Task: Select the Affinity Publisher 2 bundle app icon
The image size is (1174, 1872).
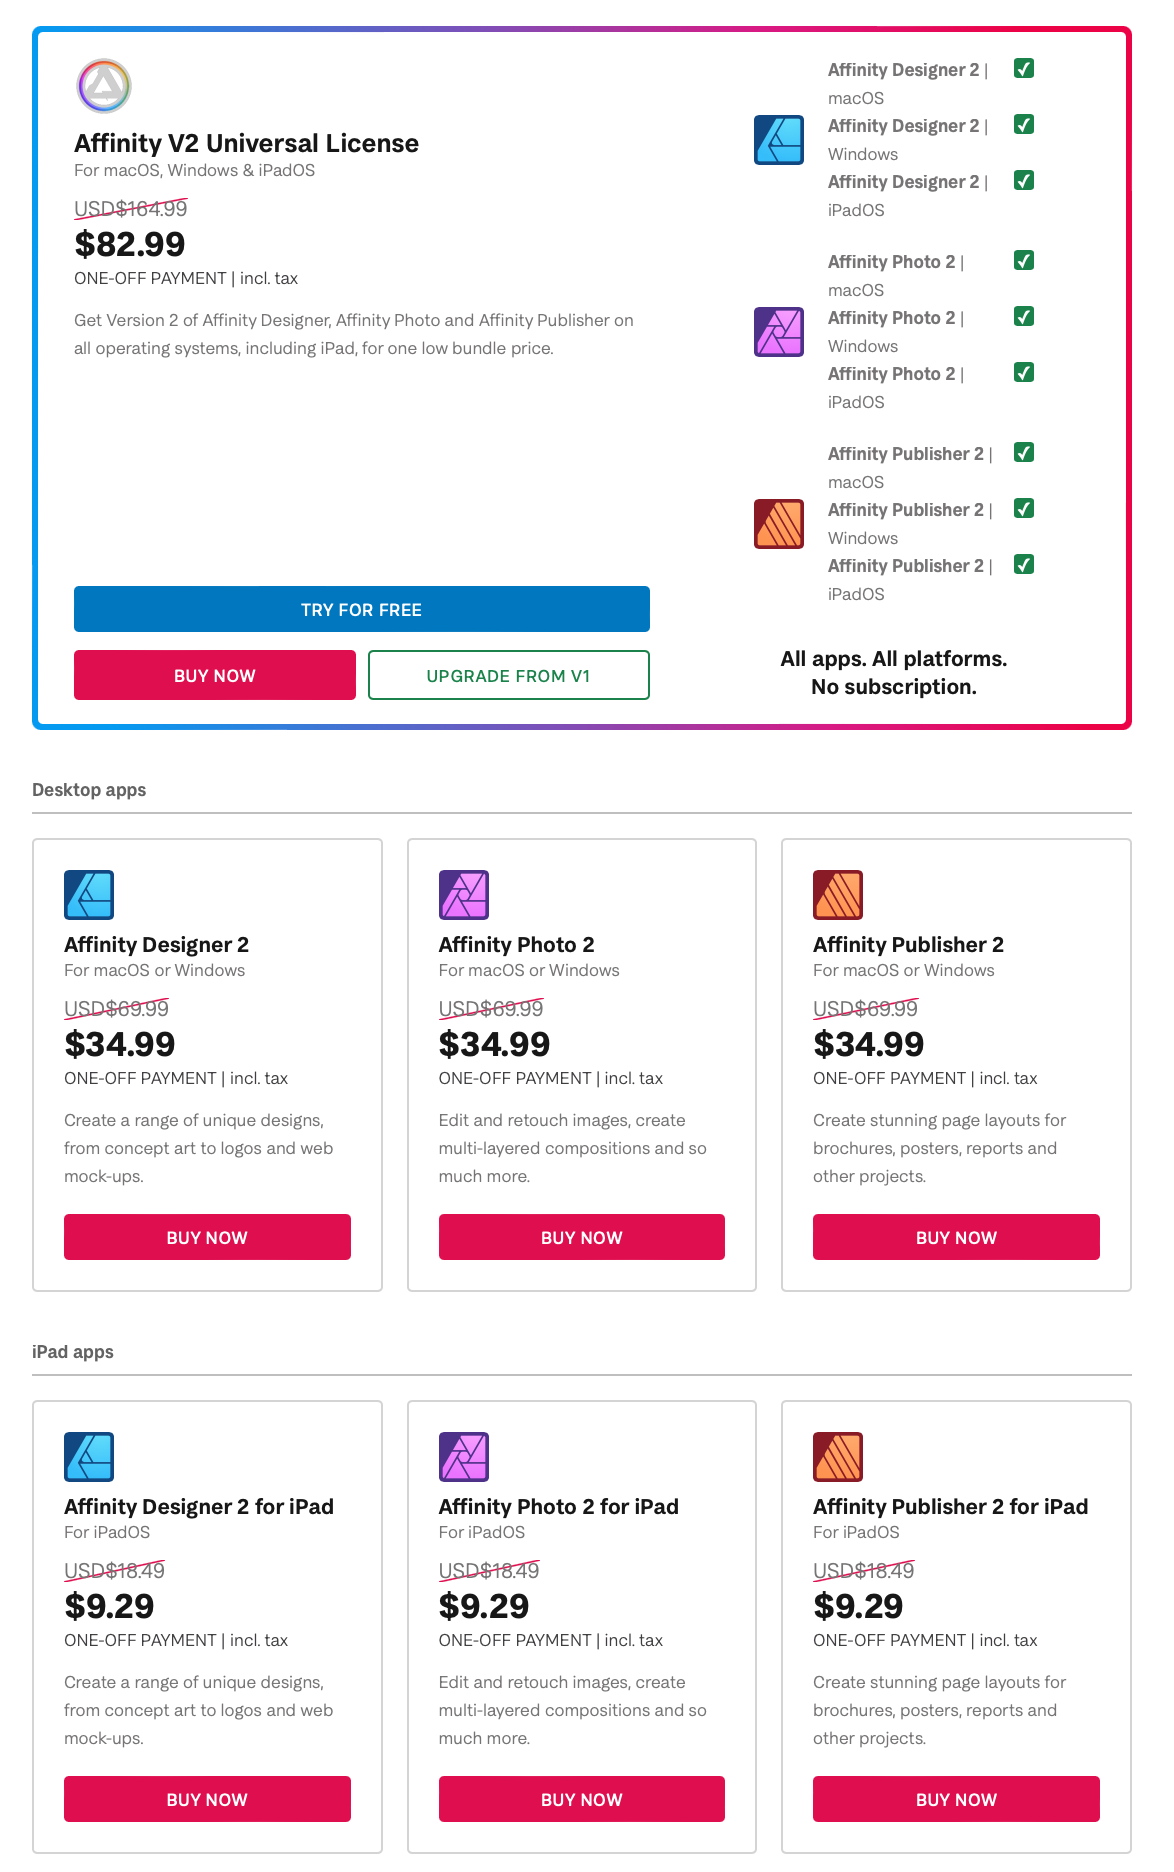Action: tap(778, 523)
